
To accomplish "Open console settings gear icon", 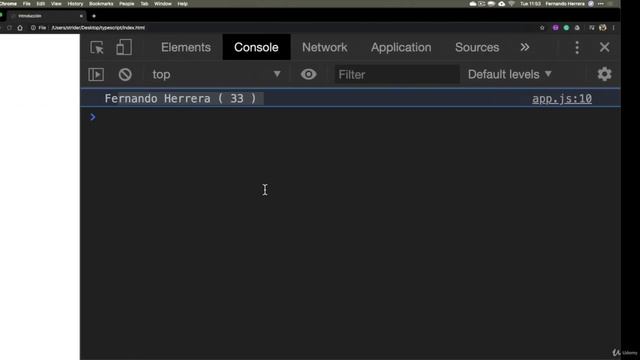I will pos(604,74).
